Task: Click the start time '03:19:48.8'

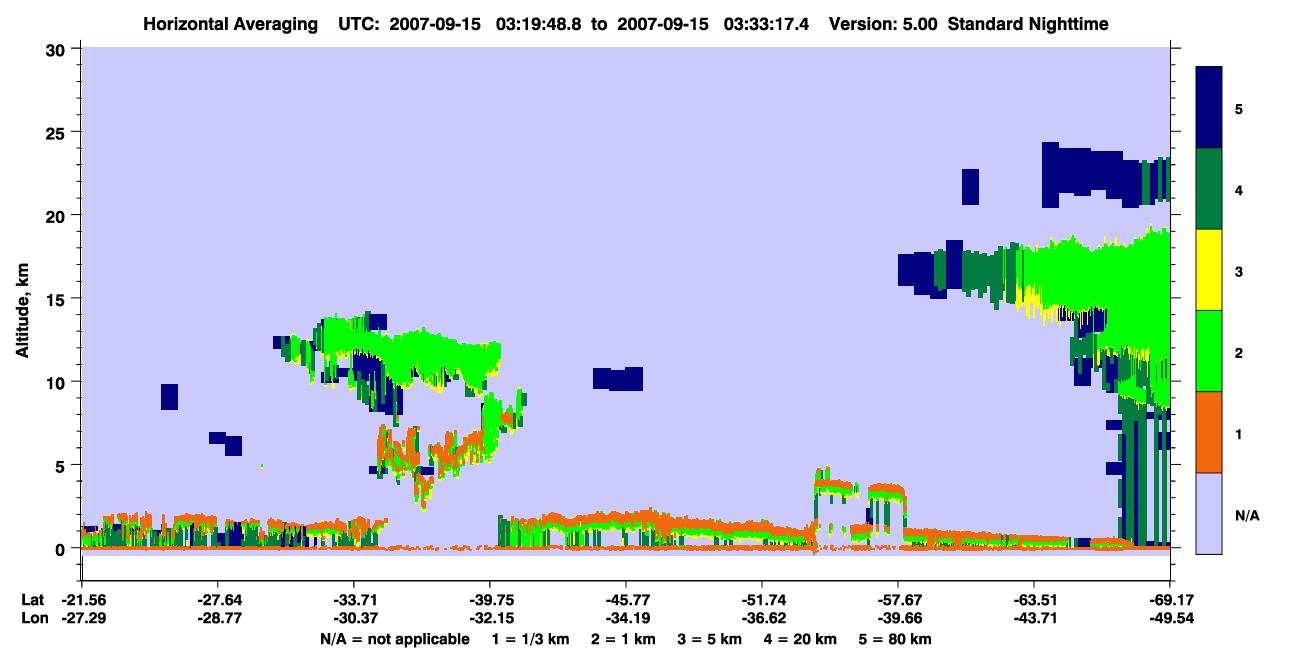Action: (x=540, y=23)
